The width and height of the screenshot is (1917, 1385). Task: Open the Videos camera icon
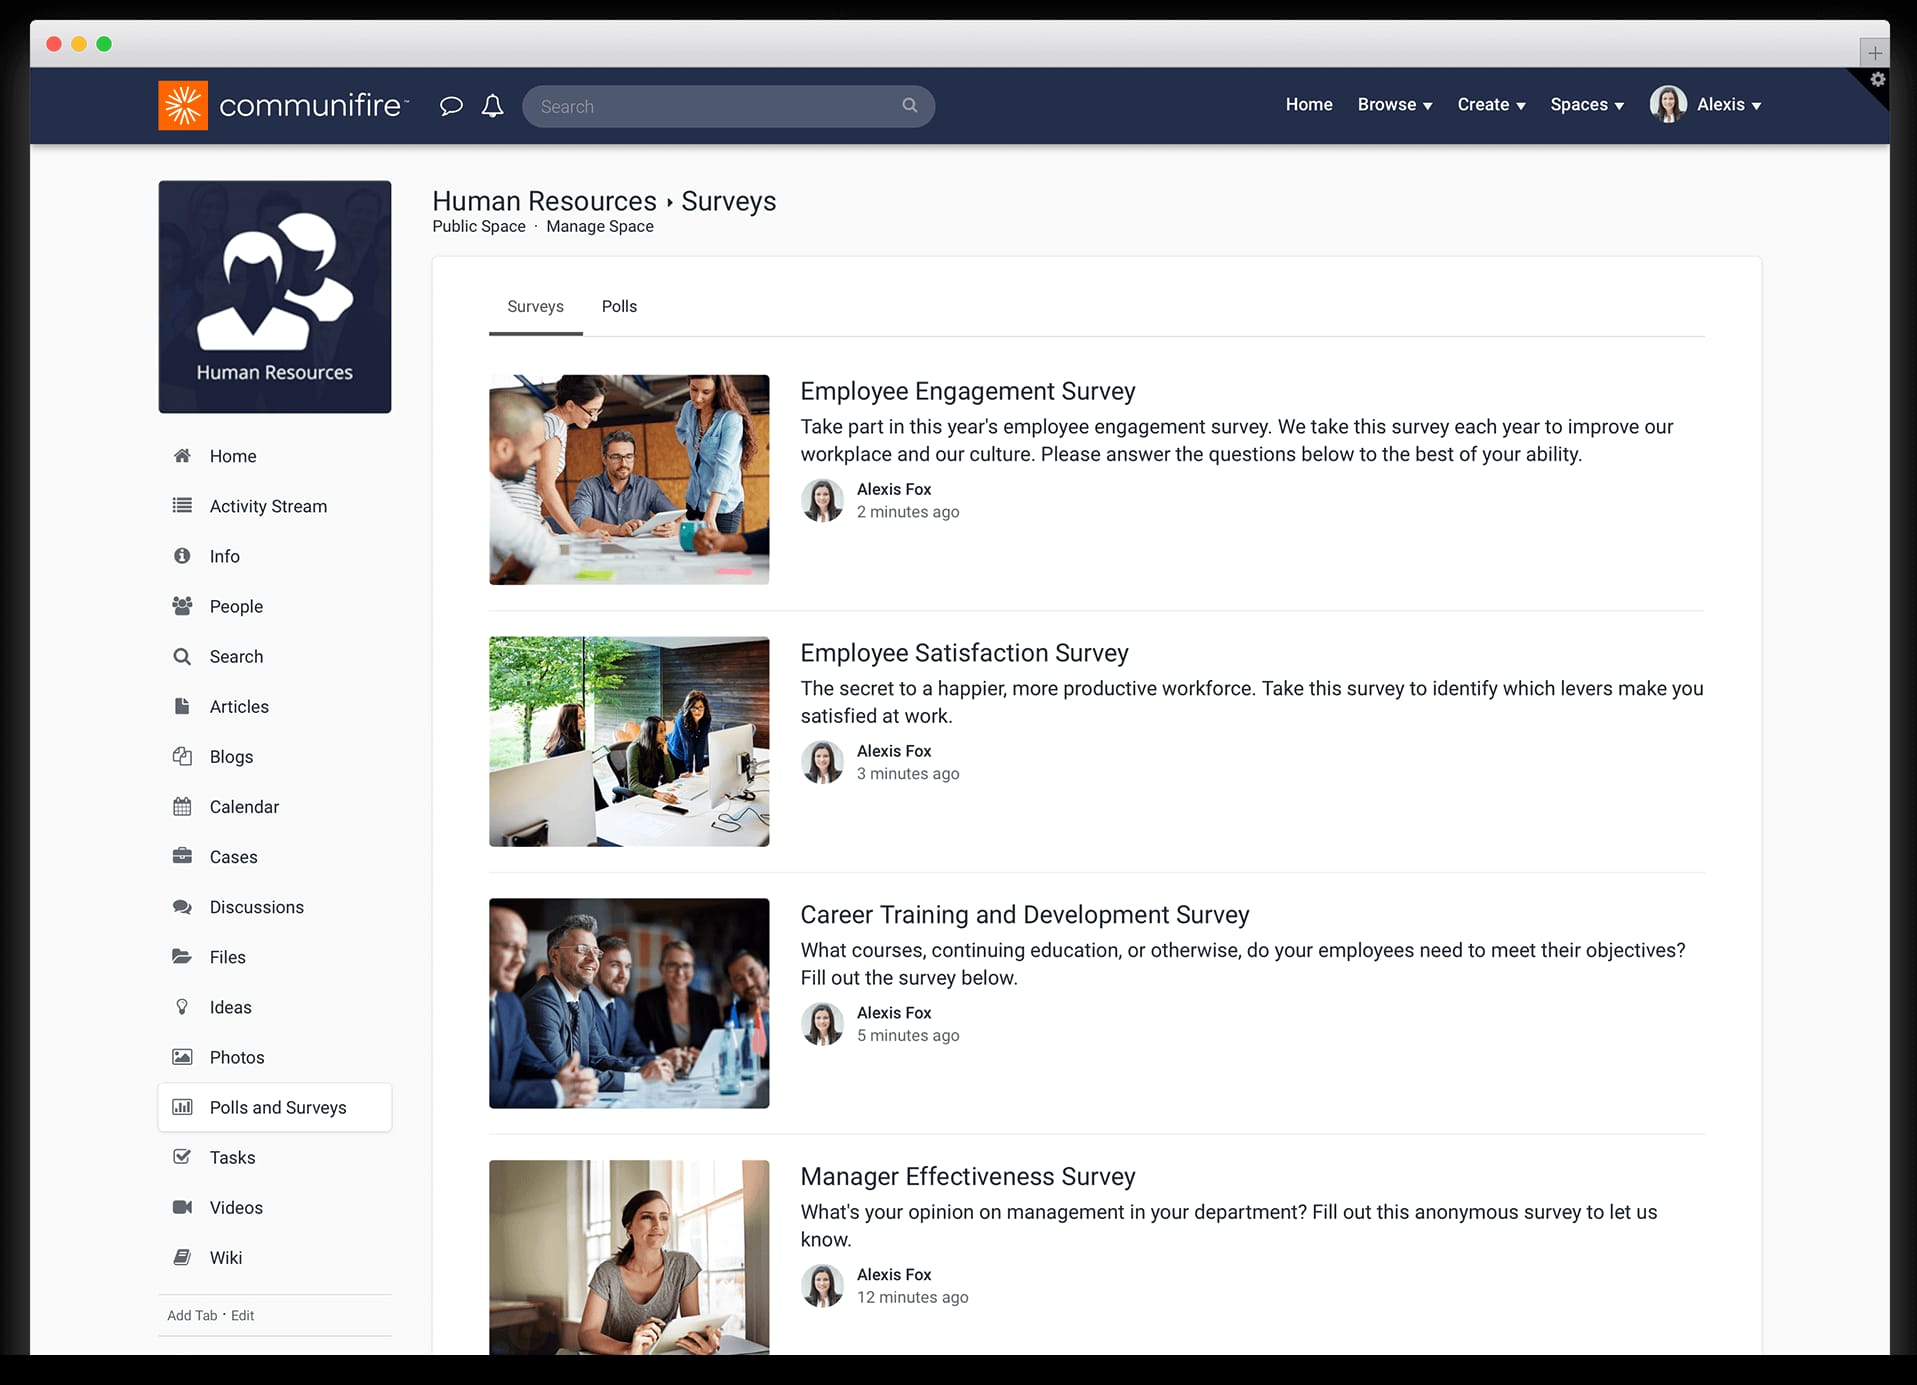(x=183, y=1207)
